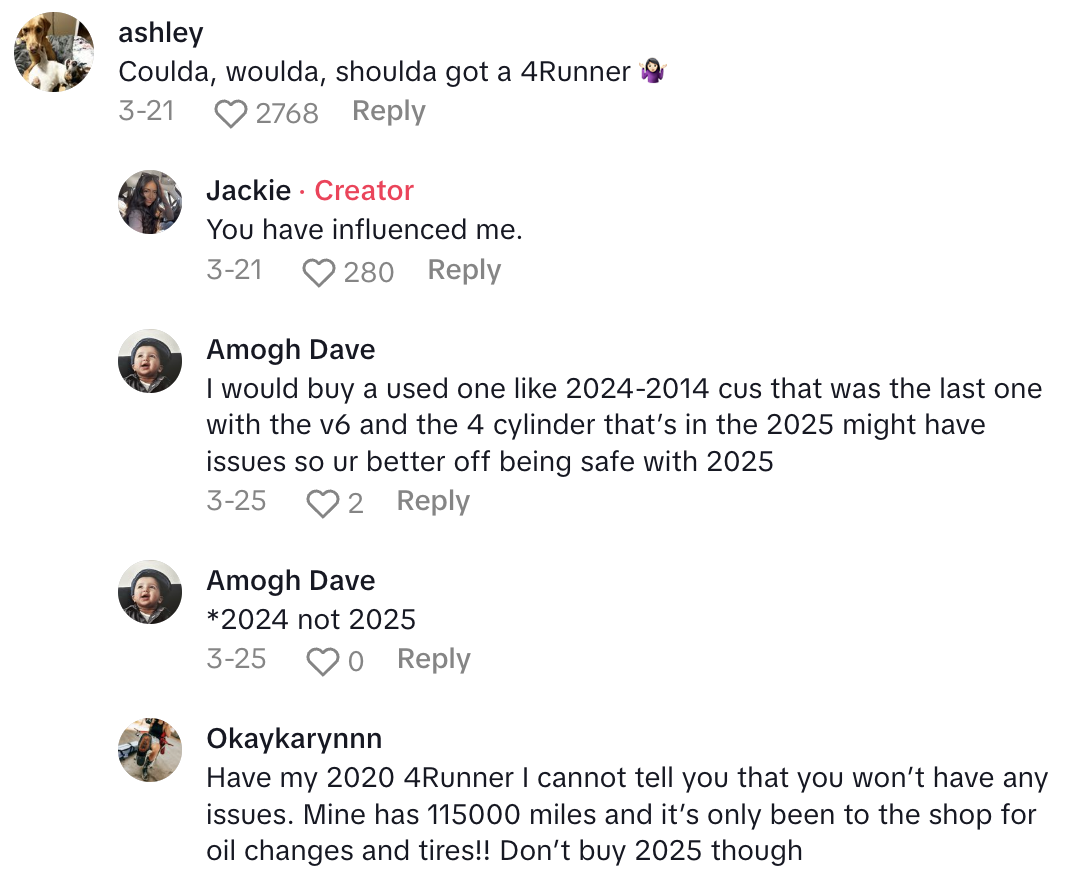Reply to Amogh Dave's v6 comment
The image size is (1076, 876).
433,501
